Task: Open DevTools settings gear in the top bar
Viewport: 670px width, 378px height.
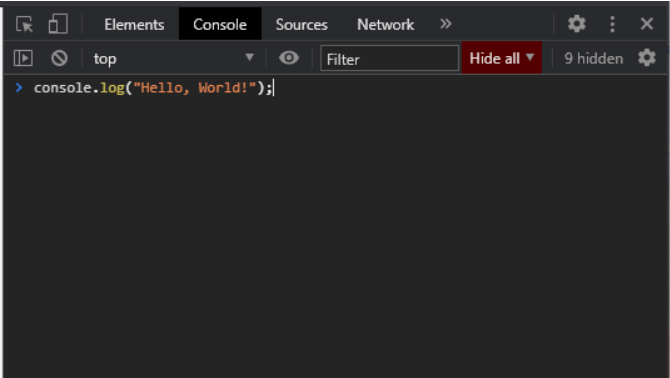Action: click(576, 24)
